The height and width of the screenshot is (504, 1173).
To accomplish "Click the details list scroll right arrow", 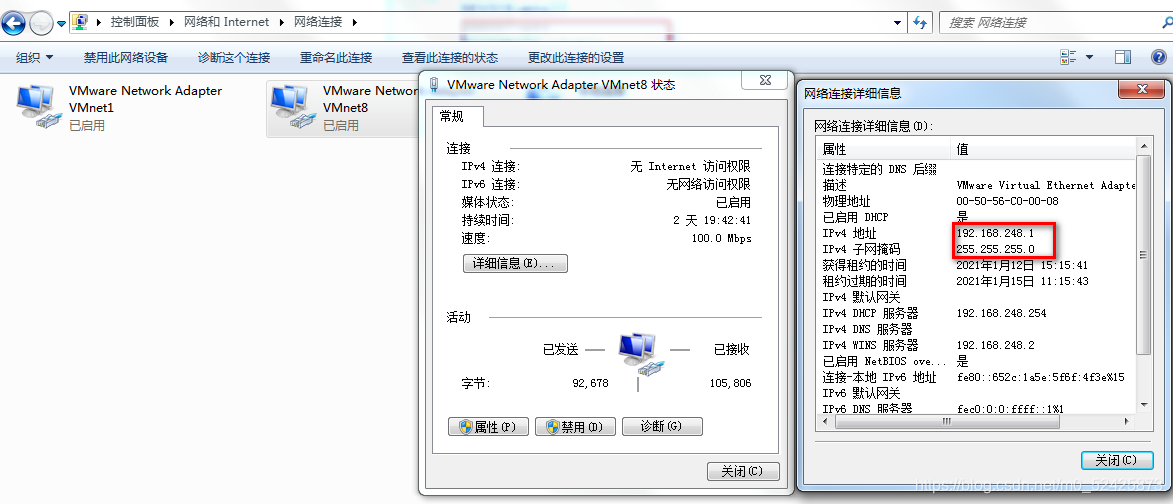I will click(x=1128, y=422).
